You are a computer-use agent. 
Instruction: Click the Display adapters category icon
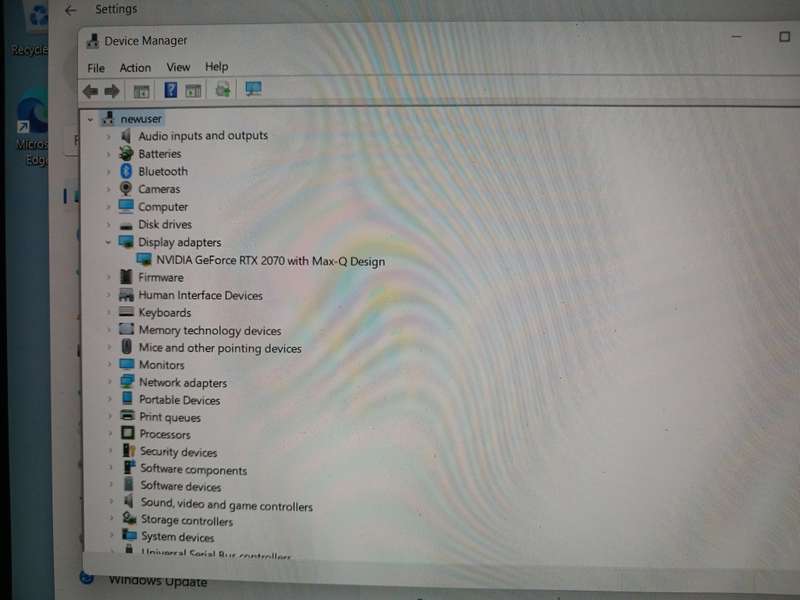point(126,241)
